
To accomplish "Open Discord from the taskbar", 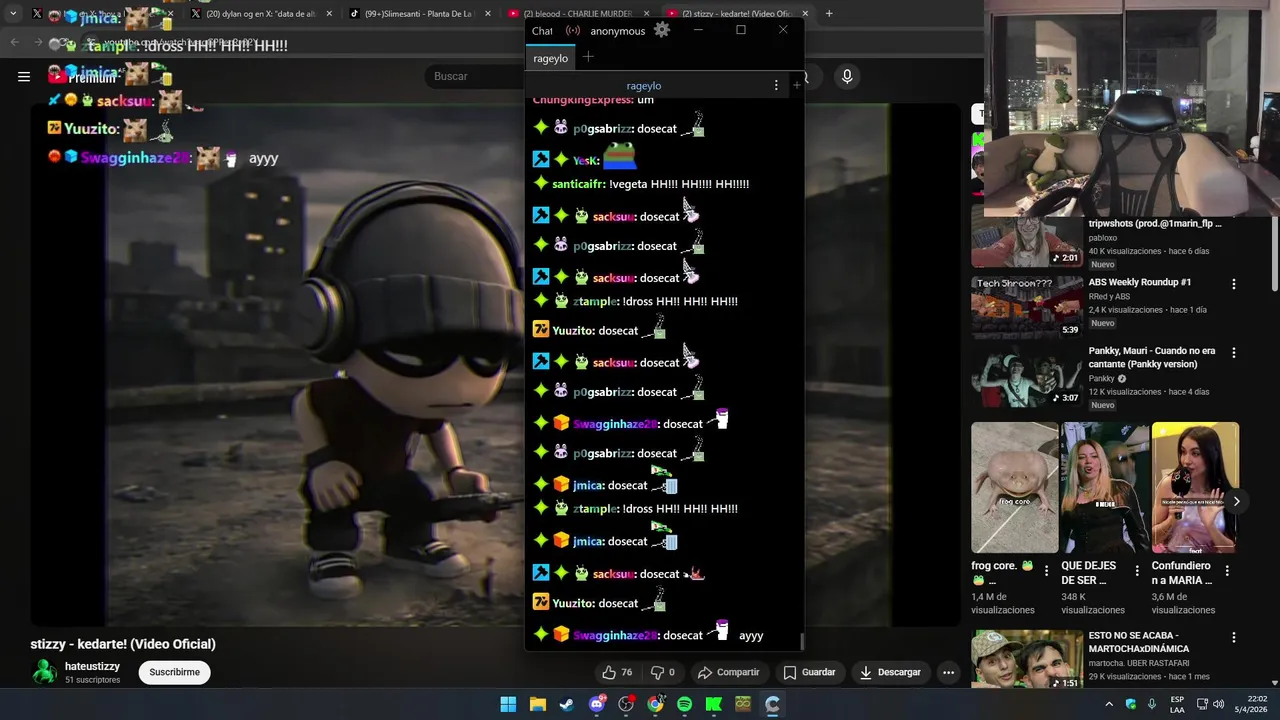I will pyautogui.click(x=597, y=704).
